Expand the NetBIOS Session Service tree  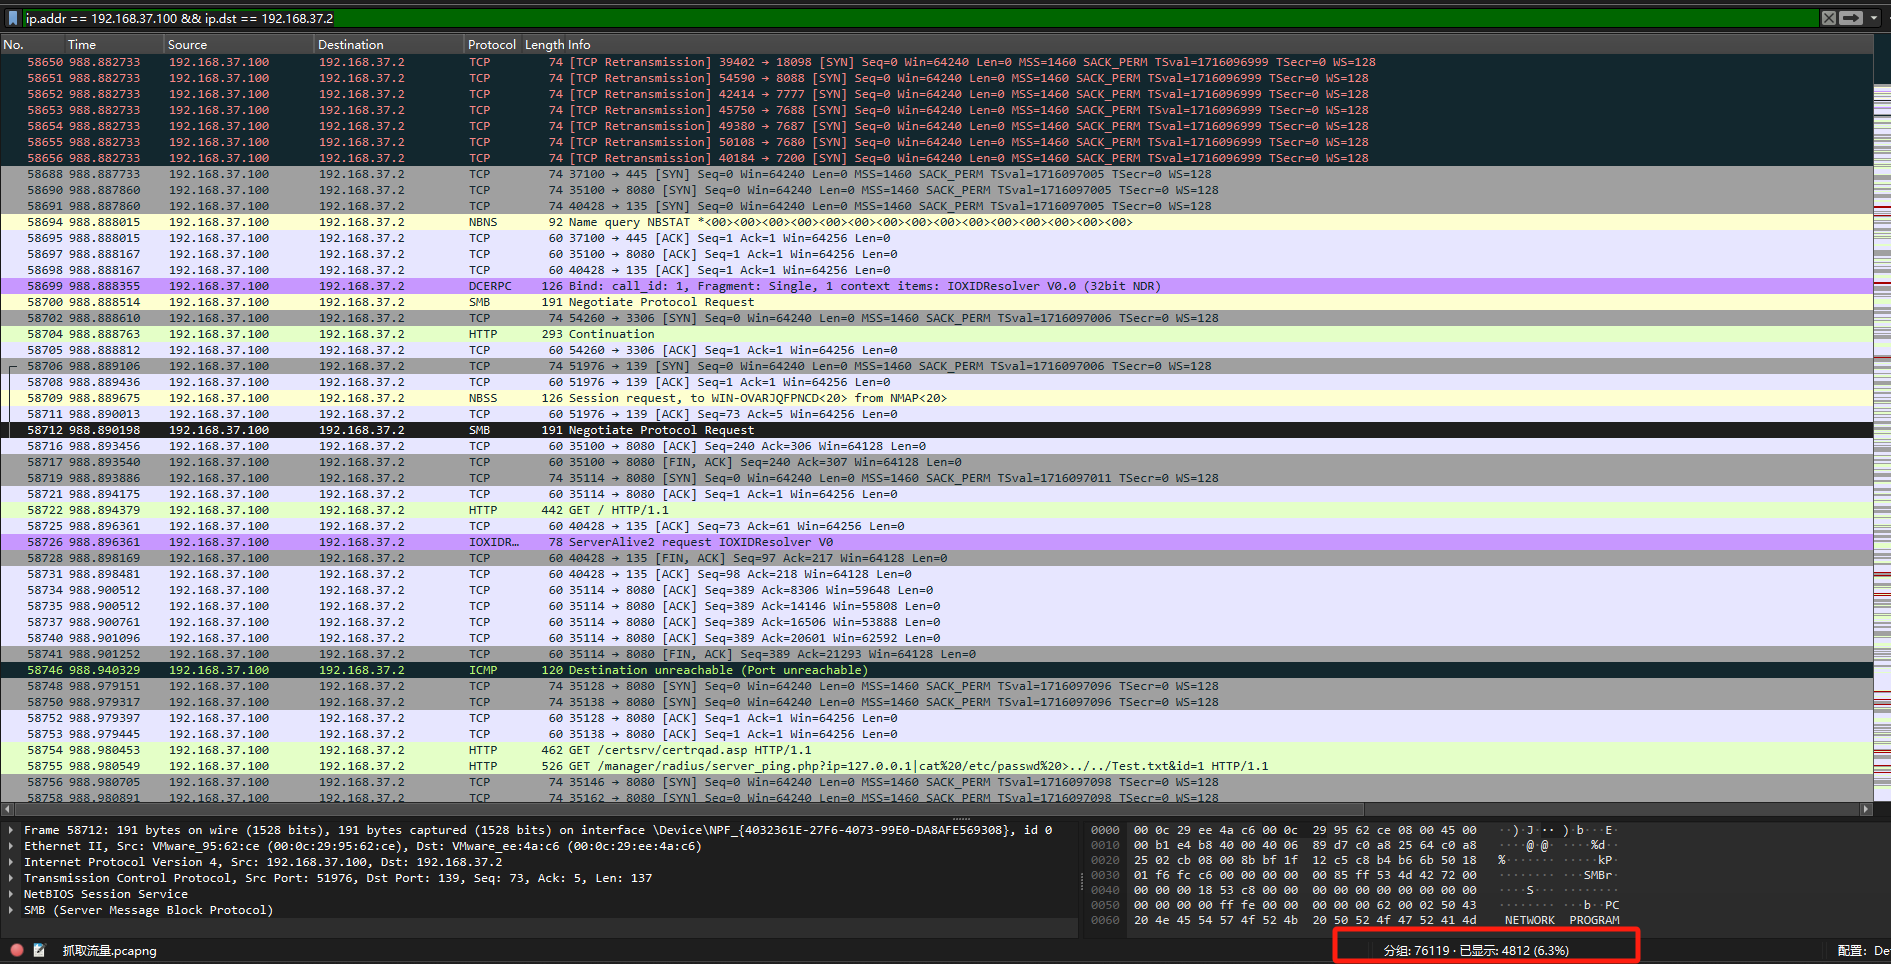11,894
